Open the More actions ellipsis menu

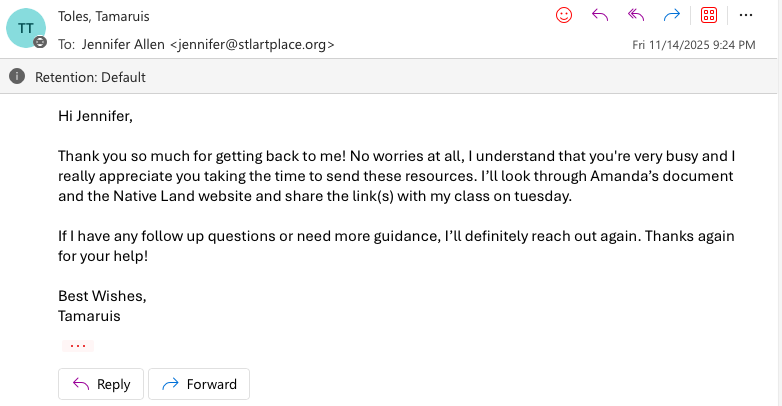tap(746, 15)
